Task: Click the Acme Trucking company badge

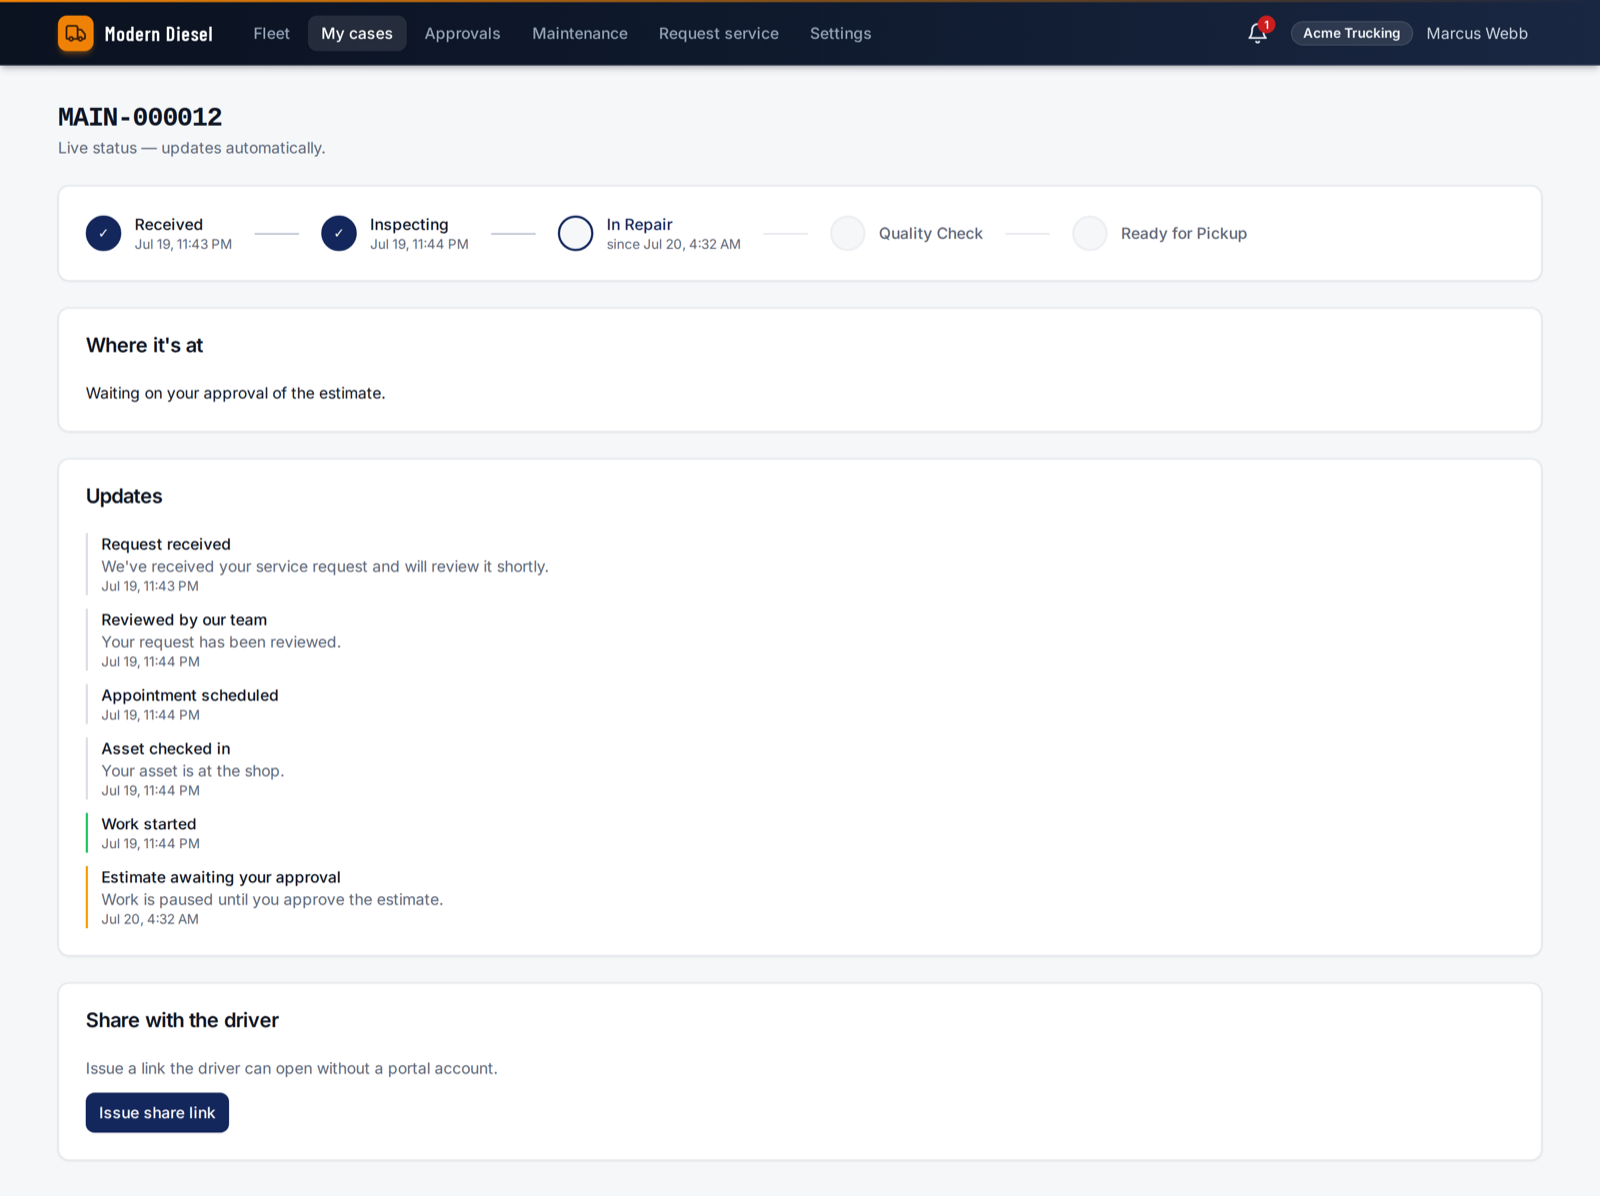Action: (1351, 33)
